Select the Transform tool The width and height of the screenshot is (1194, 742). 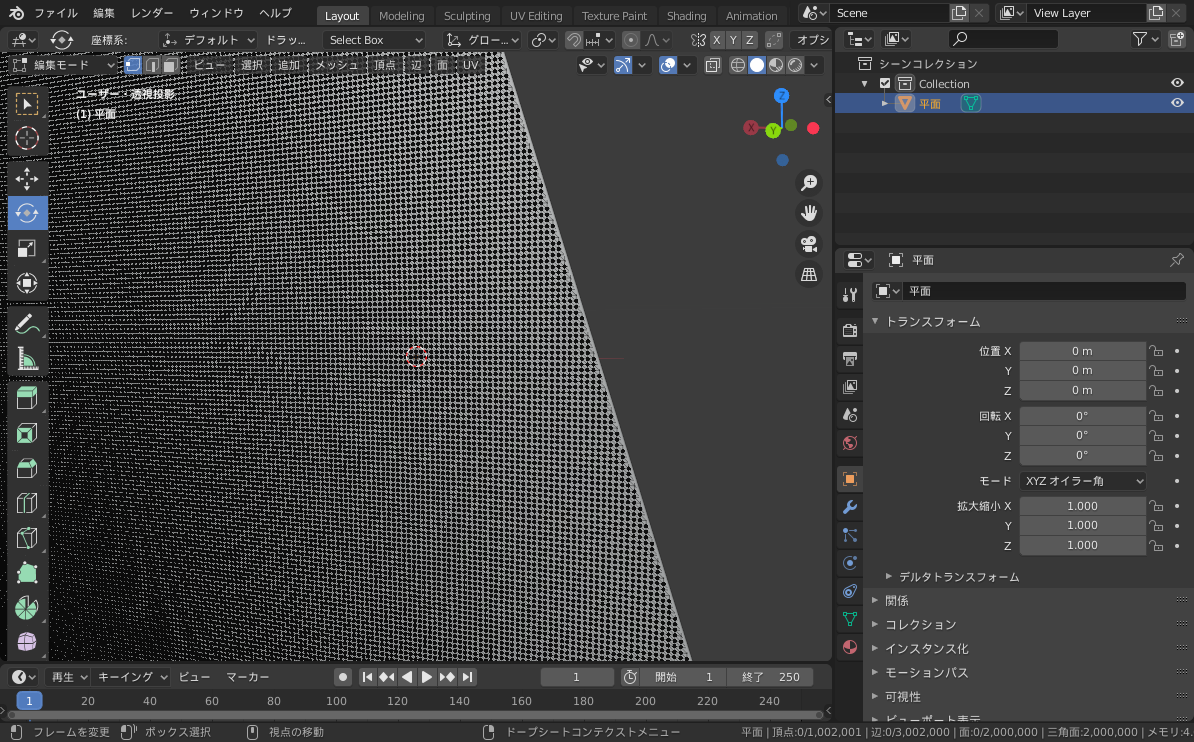pyautogui.click(x=27, y=283)
